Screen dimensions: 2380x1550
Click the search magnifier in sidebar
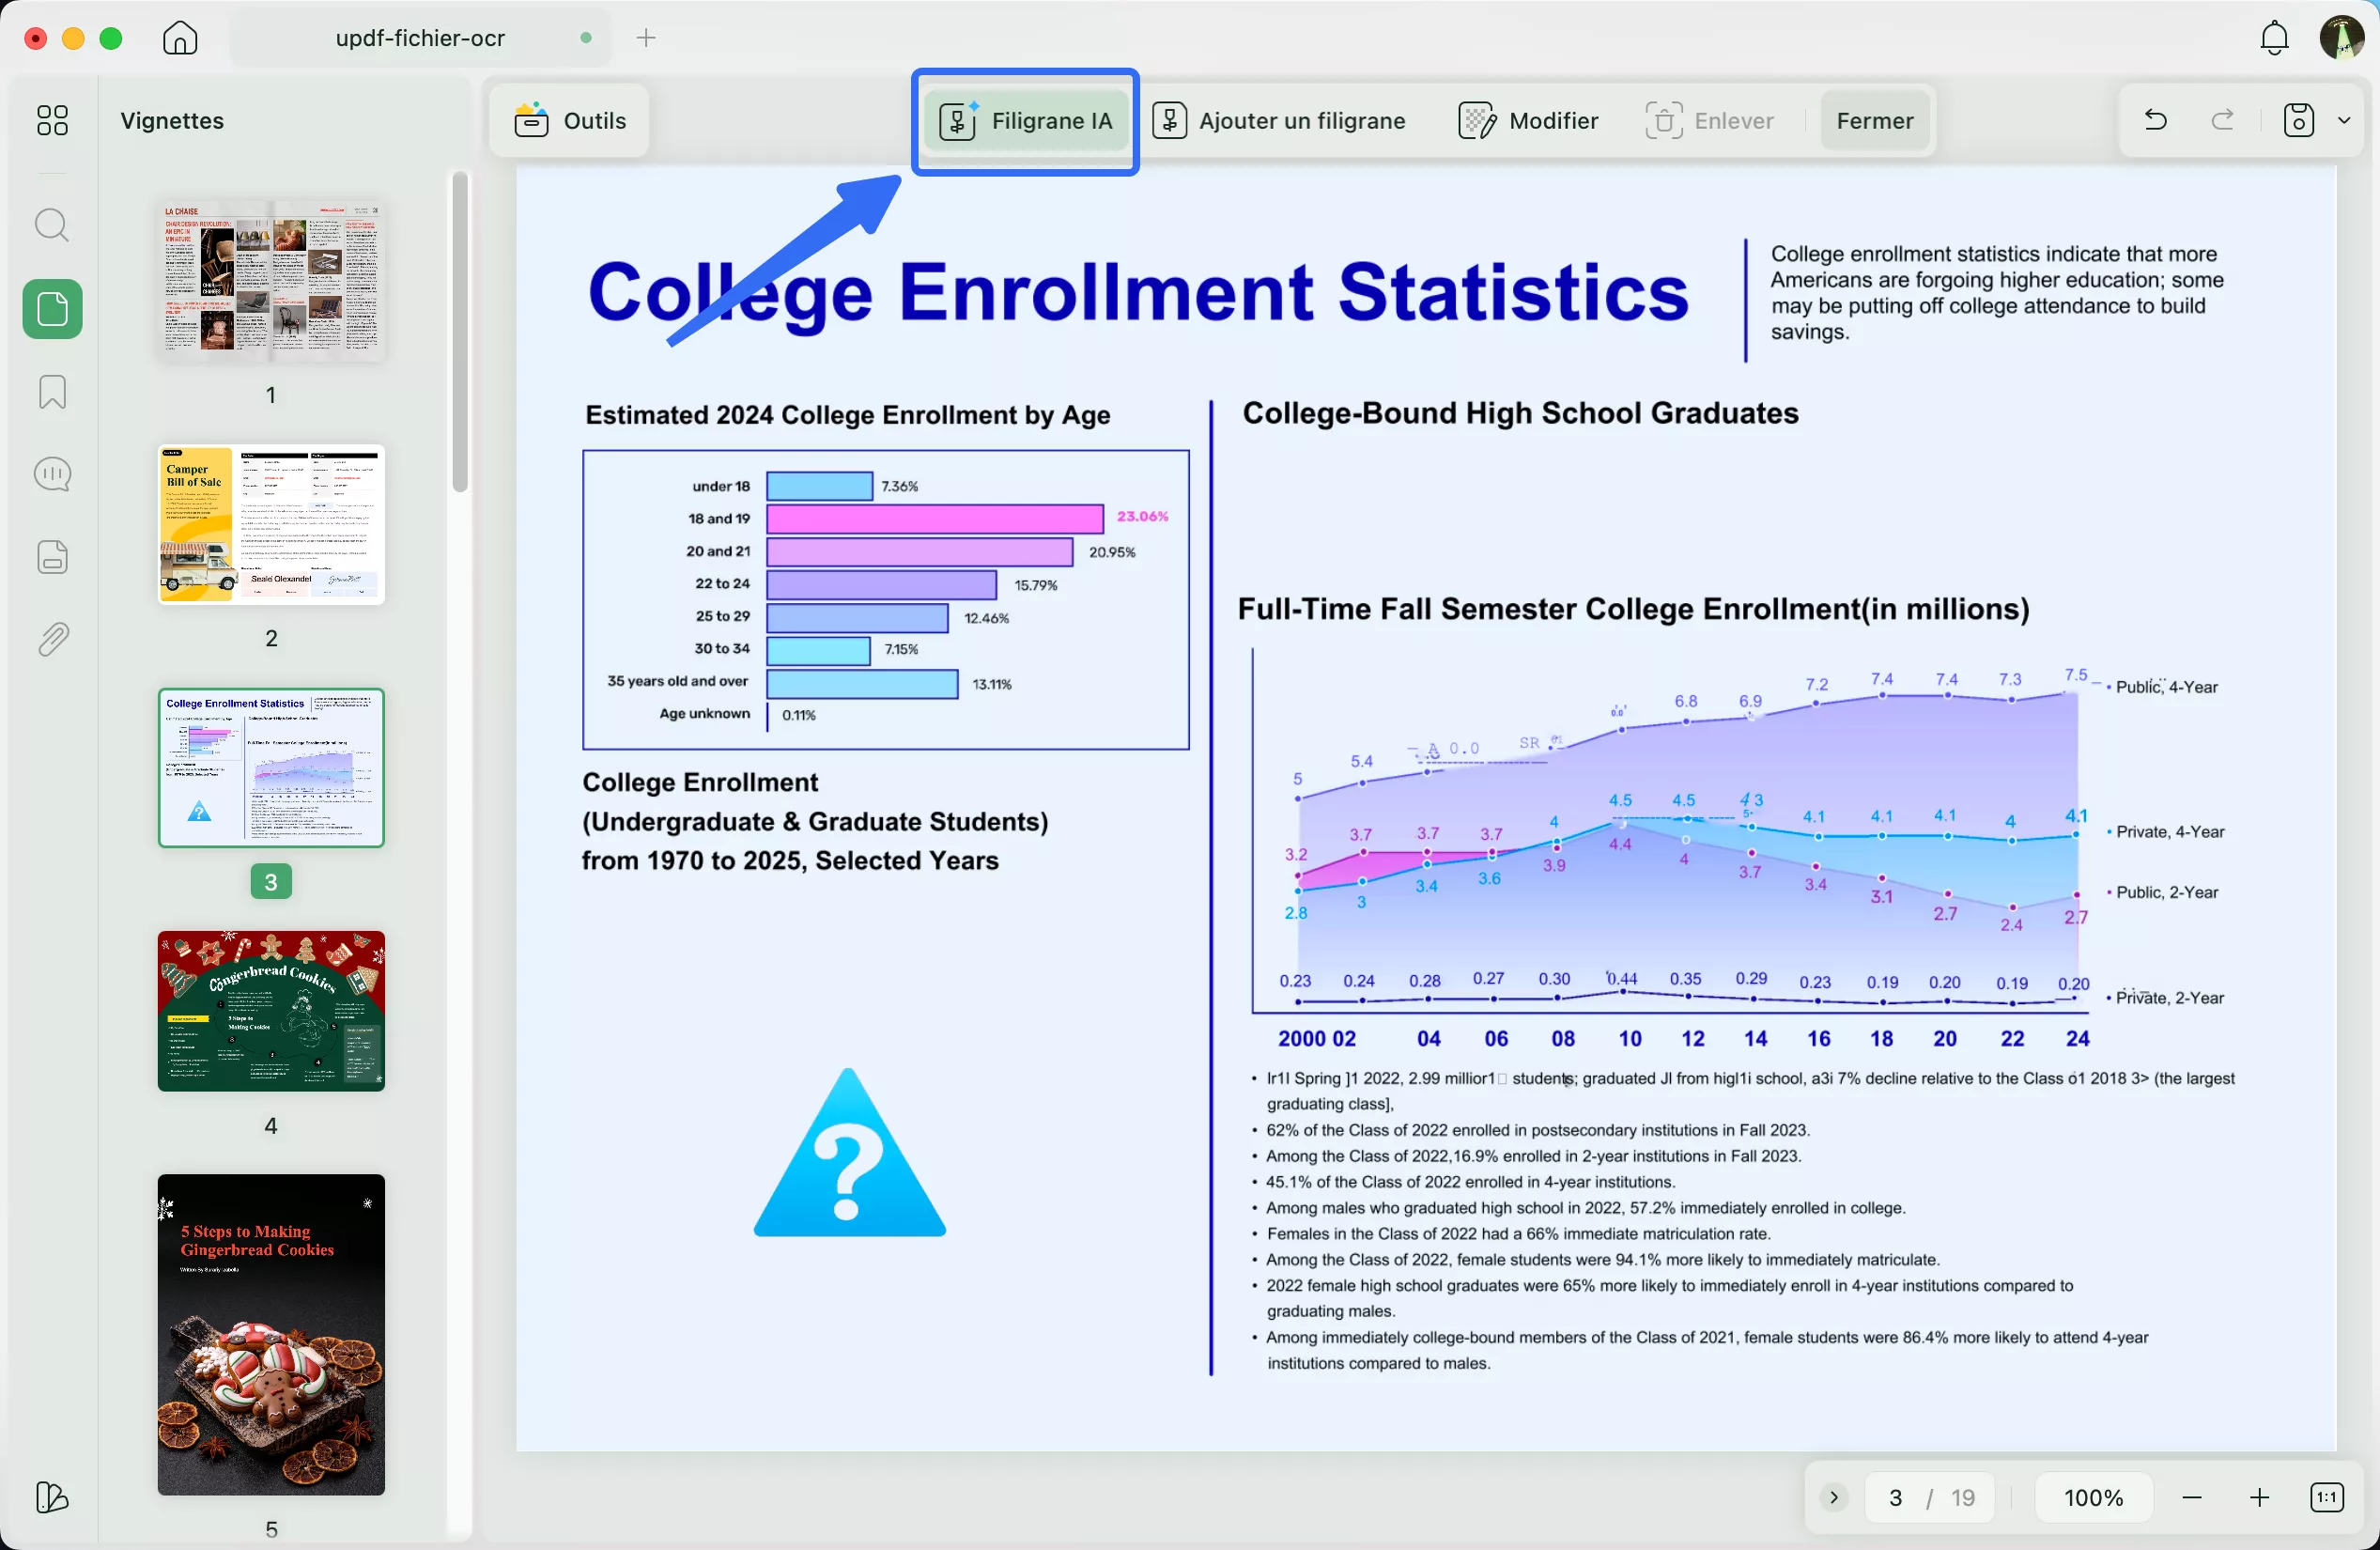point(52,225)
